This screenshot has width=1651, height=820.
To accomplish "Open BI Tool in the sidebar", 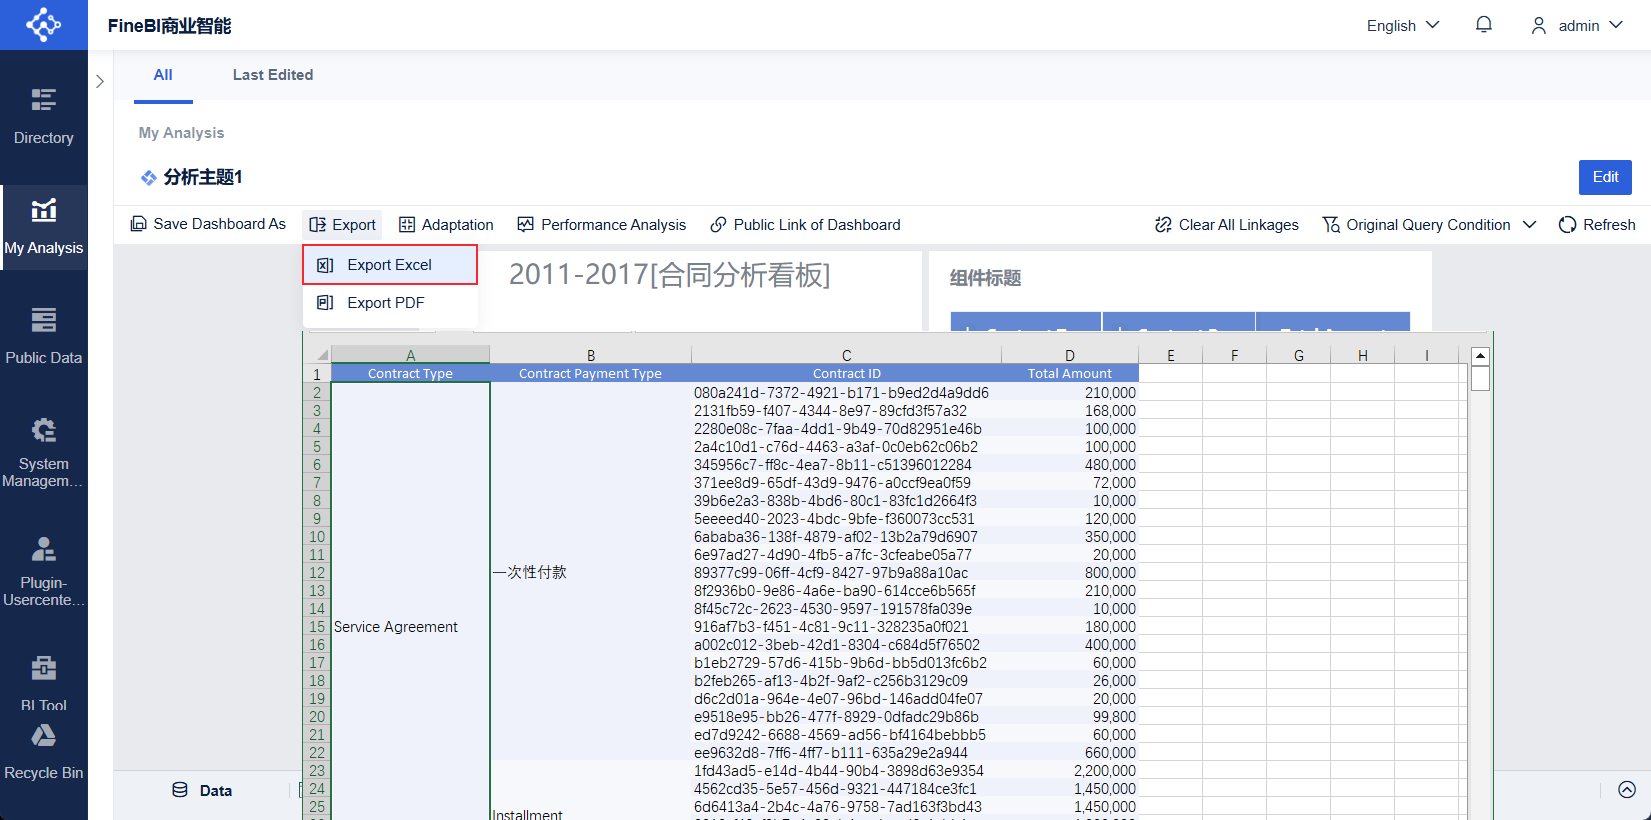I will (x=44, y=683).
